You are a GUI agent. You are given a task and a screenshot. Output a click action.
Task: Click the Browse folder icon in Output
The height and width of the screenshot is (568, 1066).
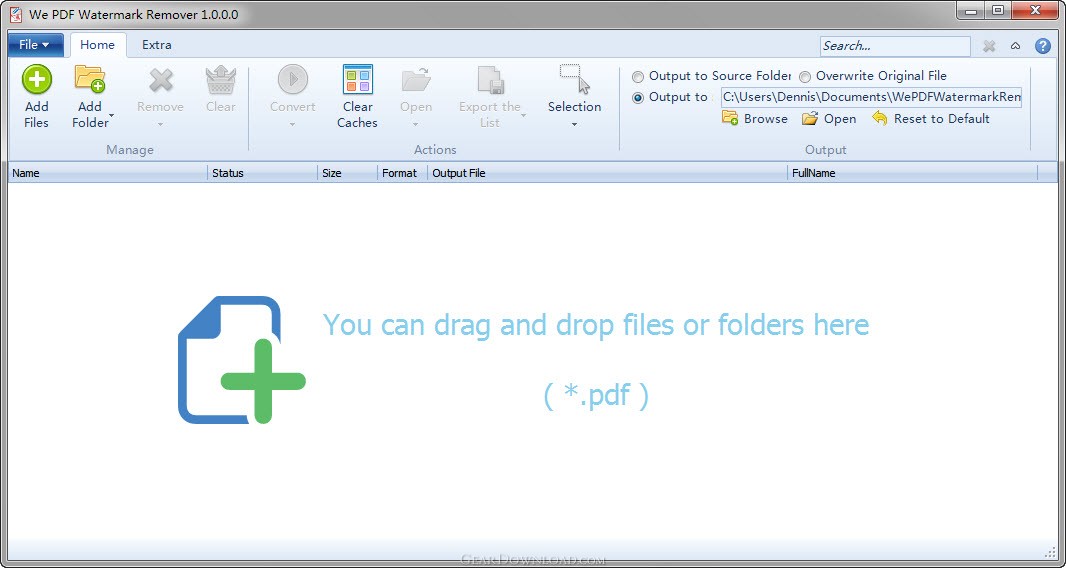pos(730,118)
